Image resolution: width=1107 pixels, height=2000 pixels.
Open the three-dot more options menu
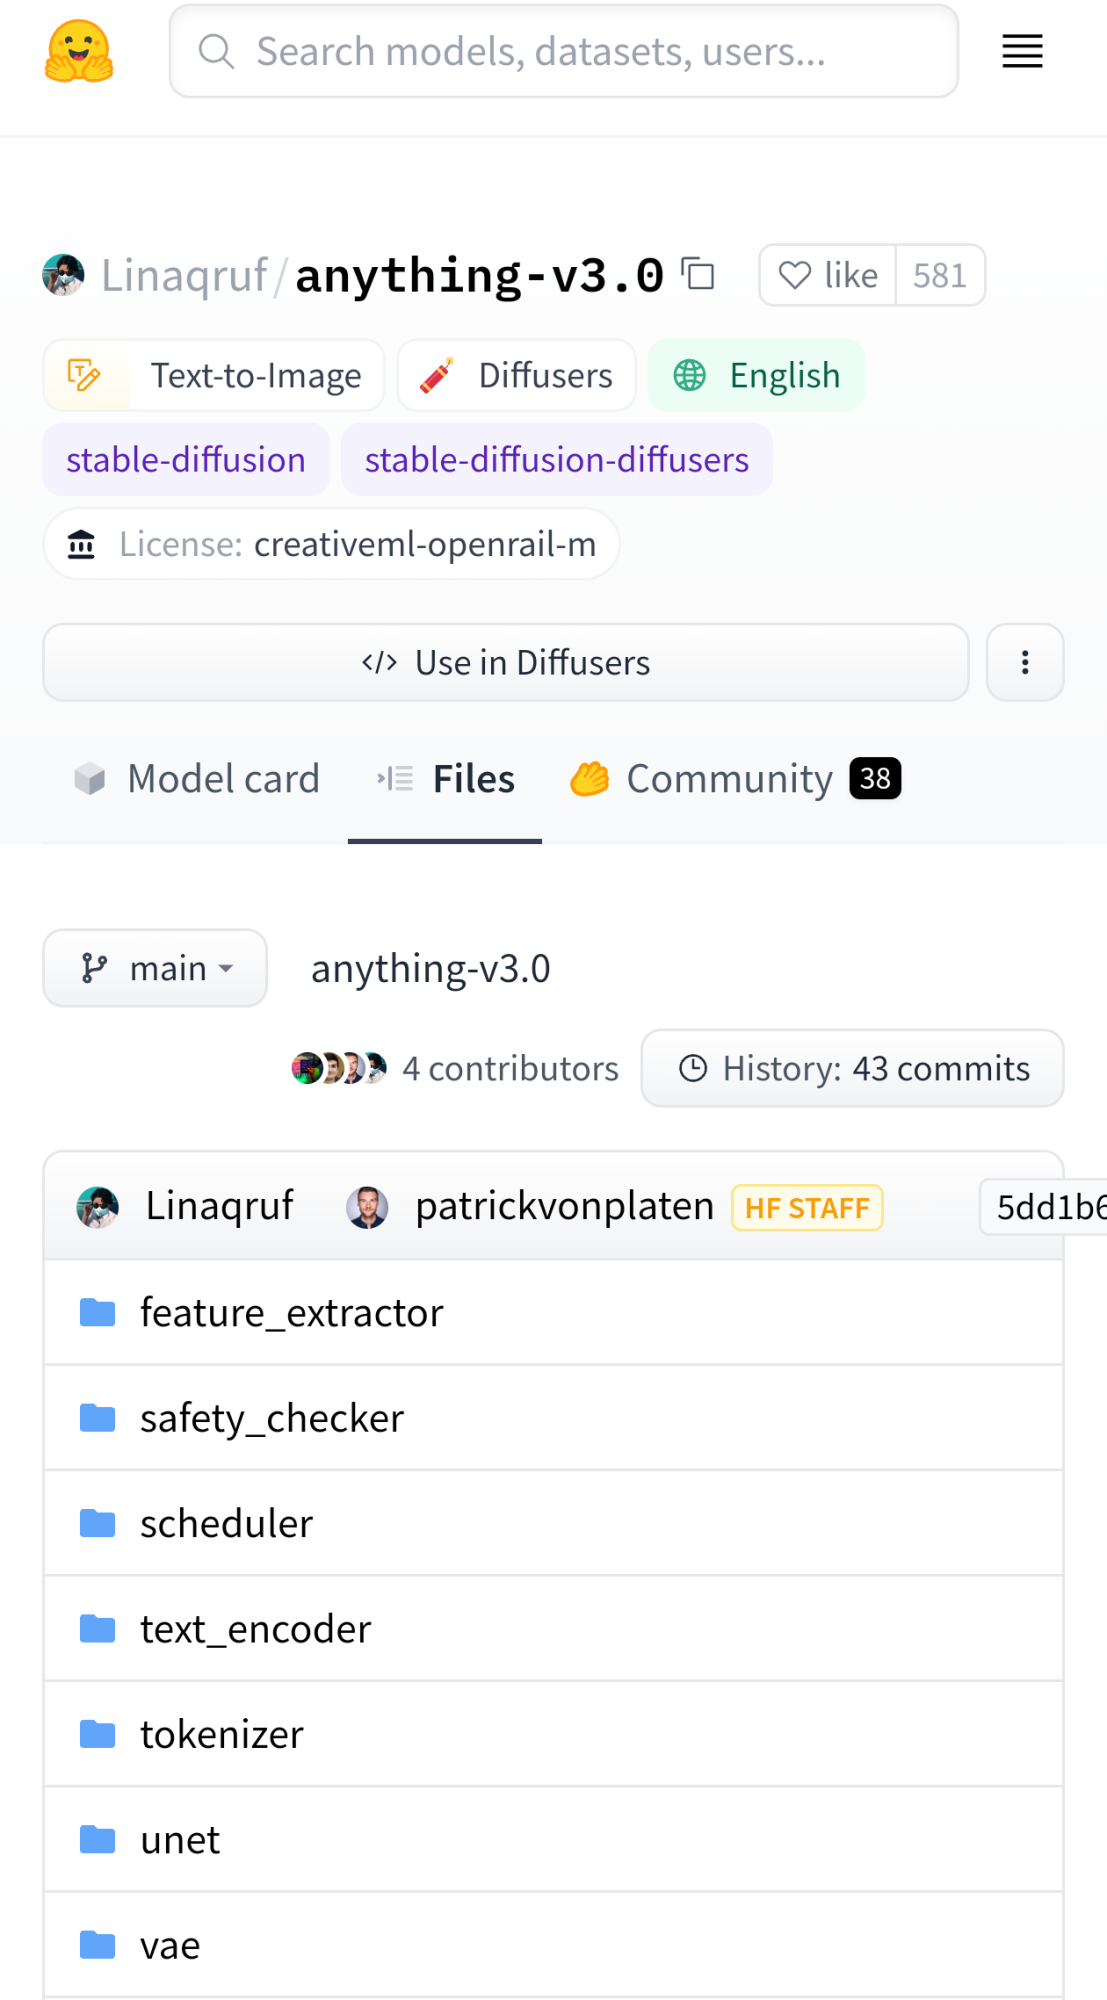pos(1025,662)
